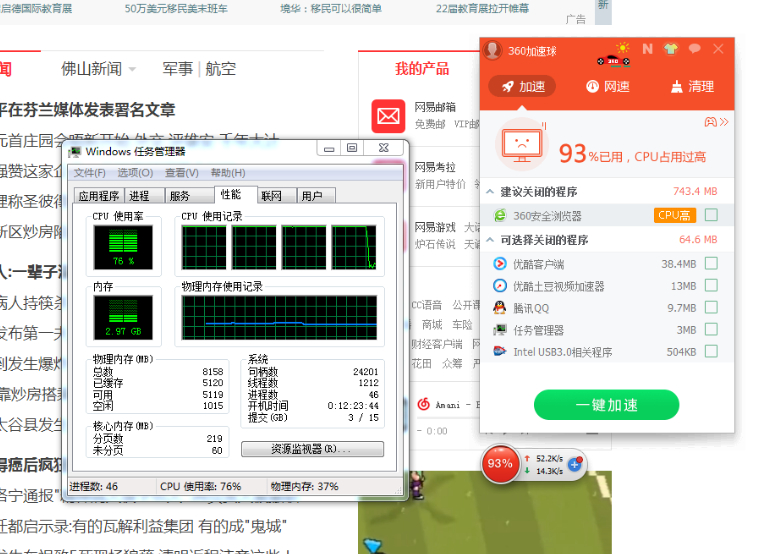This screenshot has width=765, height=554.
Task: Click the 64.6 MB value text
Action: [698, 239]
